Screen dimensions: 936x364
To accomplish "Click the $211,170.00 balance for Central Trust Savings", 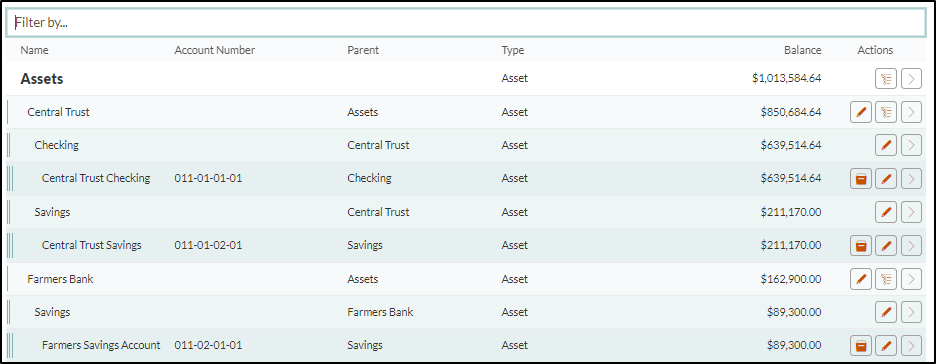I will click(791, 245).
